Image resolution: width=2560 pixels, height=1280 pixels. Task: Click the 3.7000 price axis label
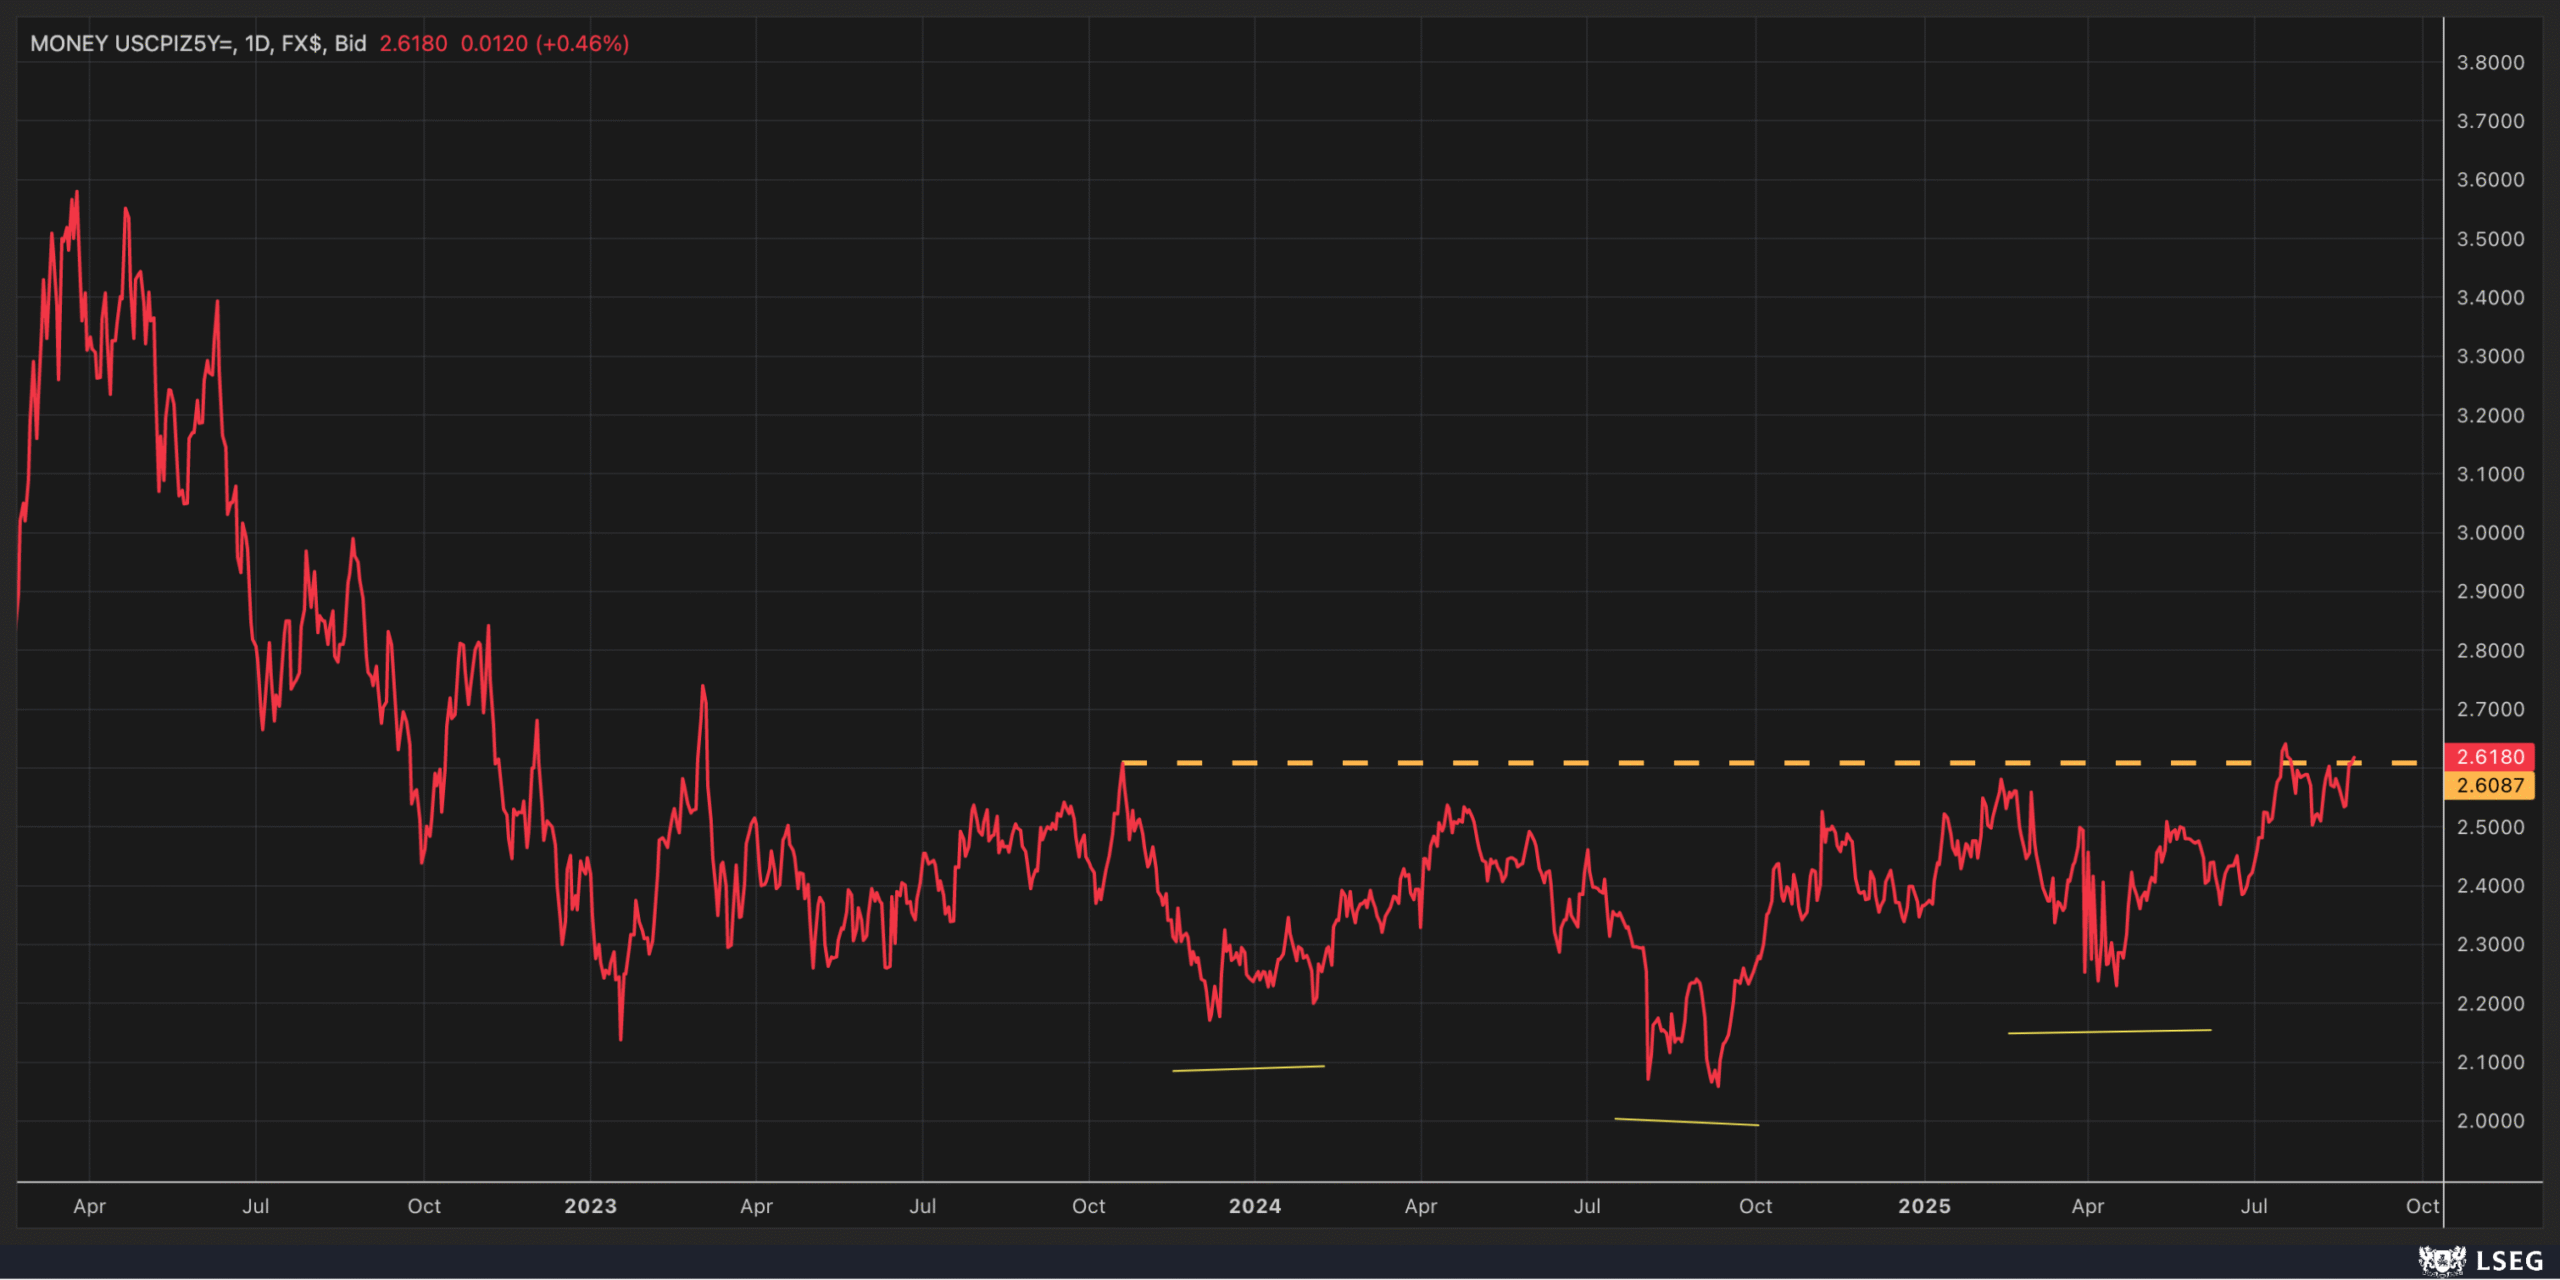pos(2490,121)
